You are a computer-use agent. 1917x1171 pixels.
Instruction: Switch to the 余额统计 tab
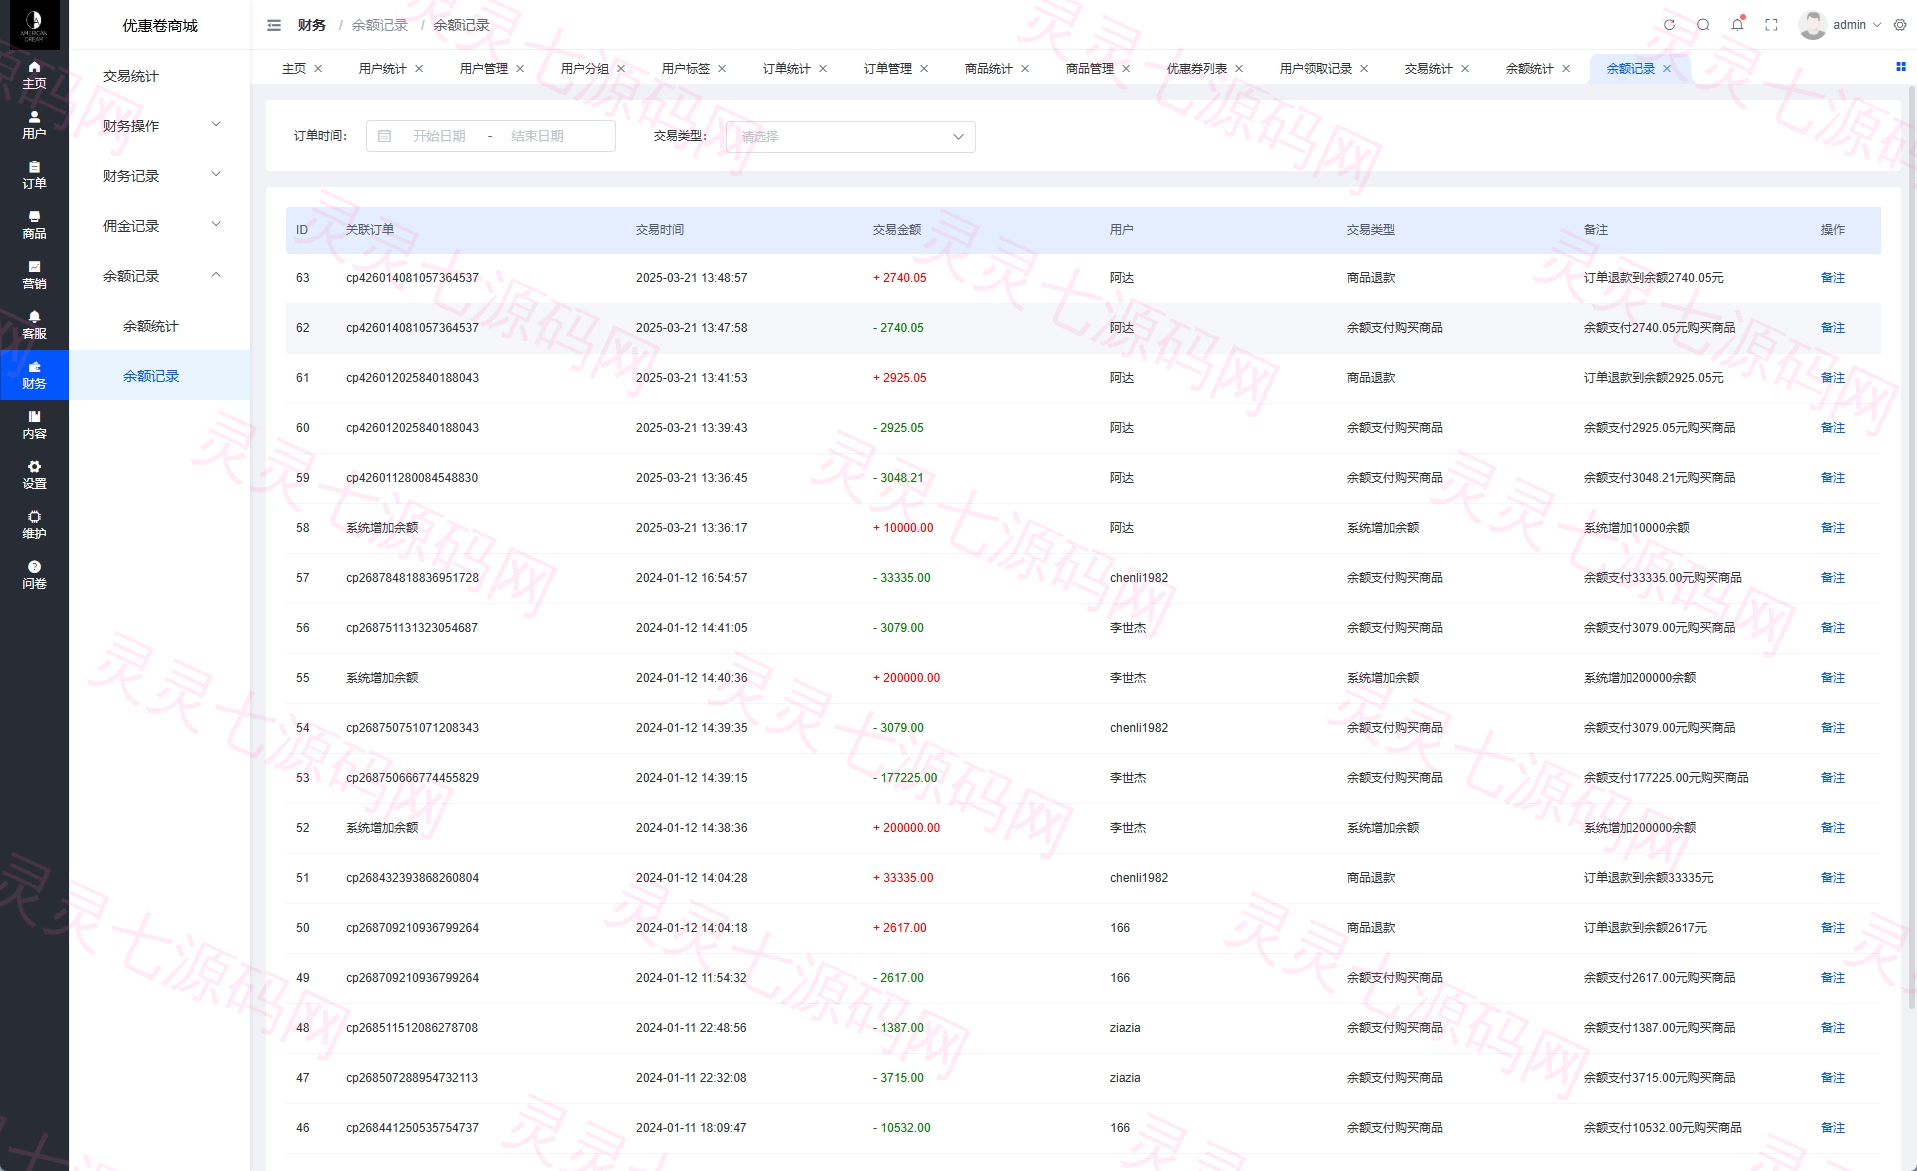(1529, 69)
